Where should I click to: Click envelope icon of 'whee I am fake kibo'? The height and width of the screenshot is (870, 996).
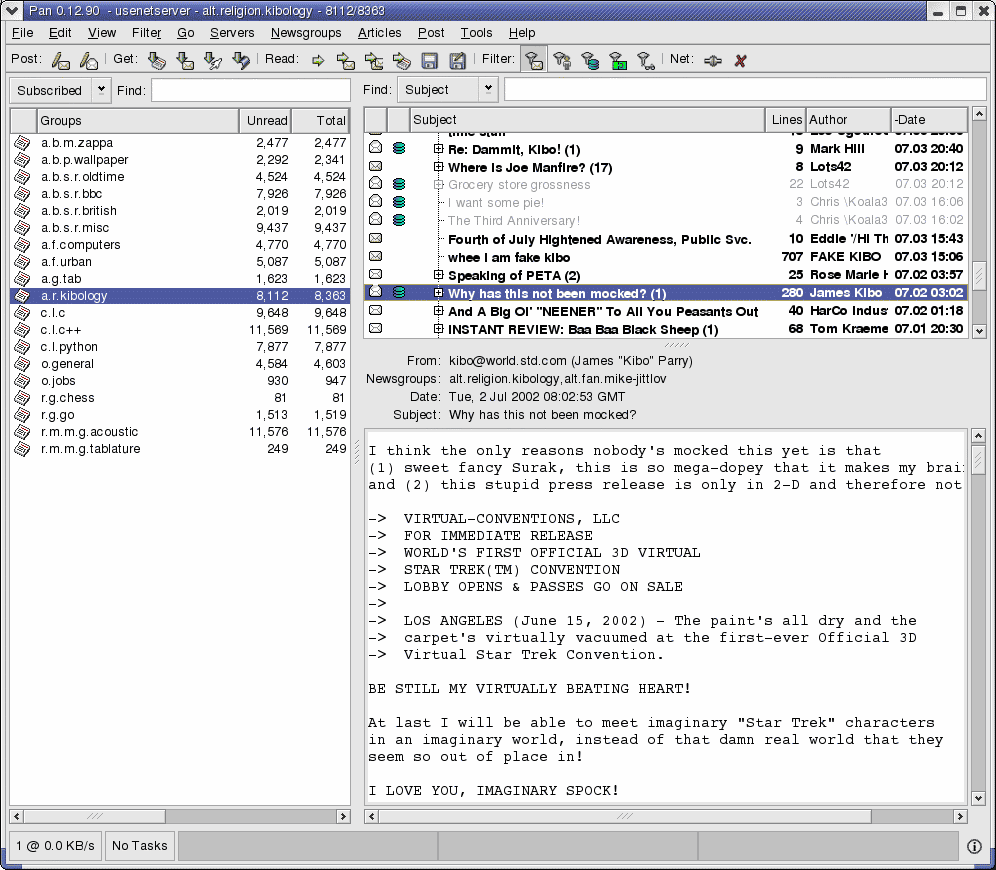376,256
